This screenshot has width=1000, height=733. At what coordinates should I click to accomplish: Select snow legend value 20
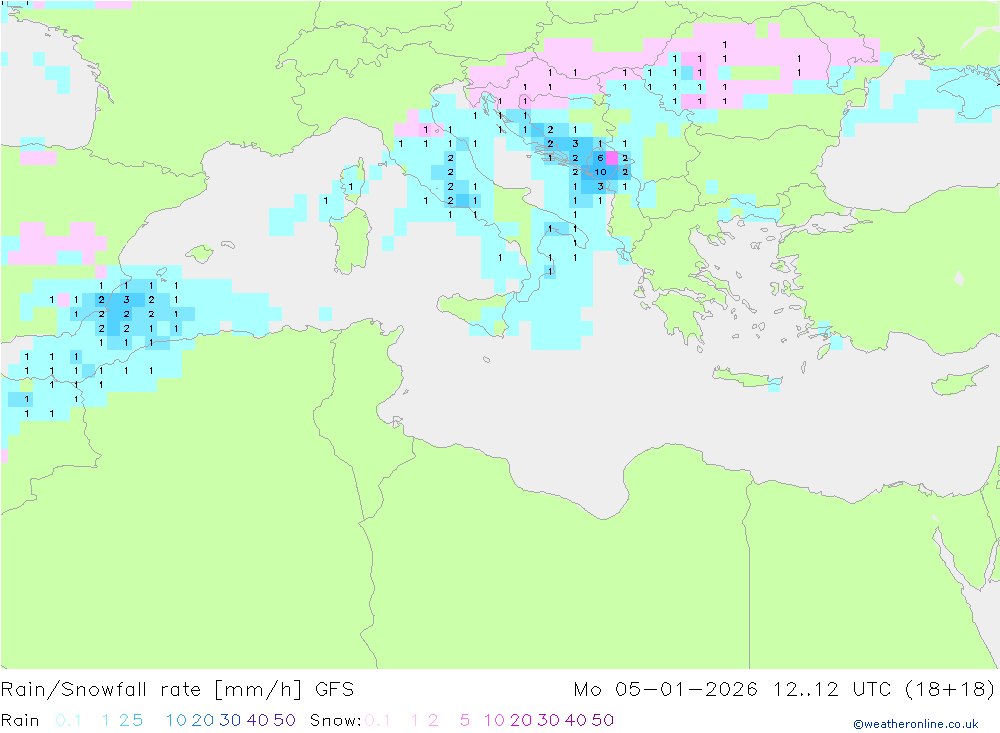point(521,720)
